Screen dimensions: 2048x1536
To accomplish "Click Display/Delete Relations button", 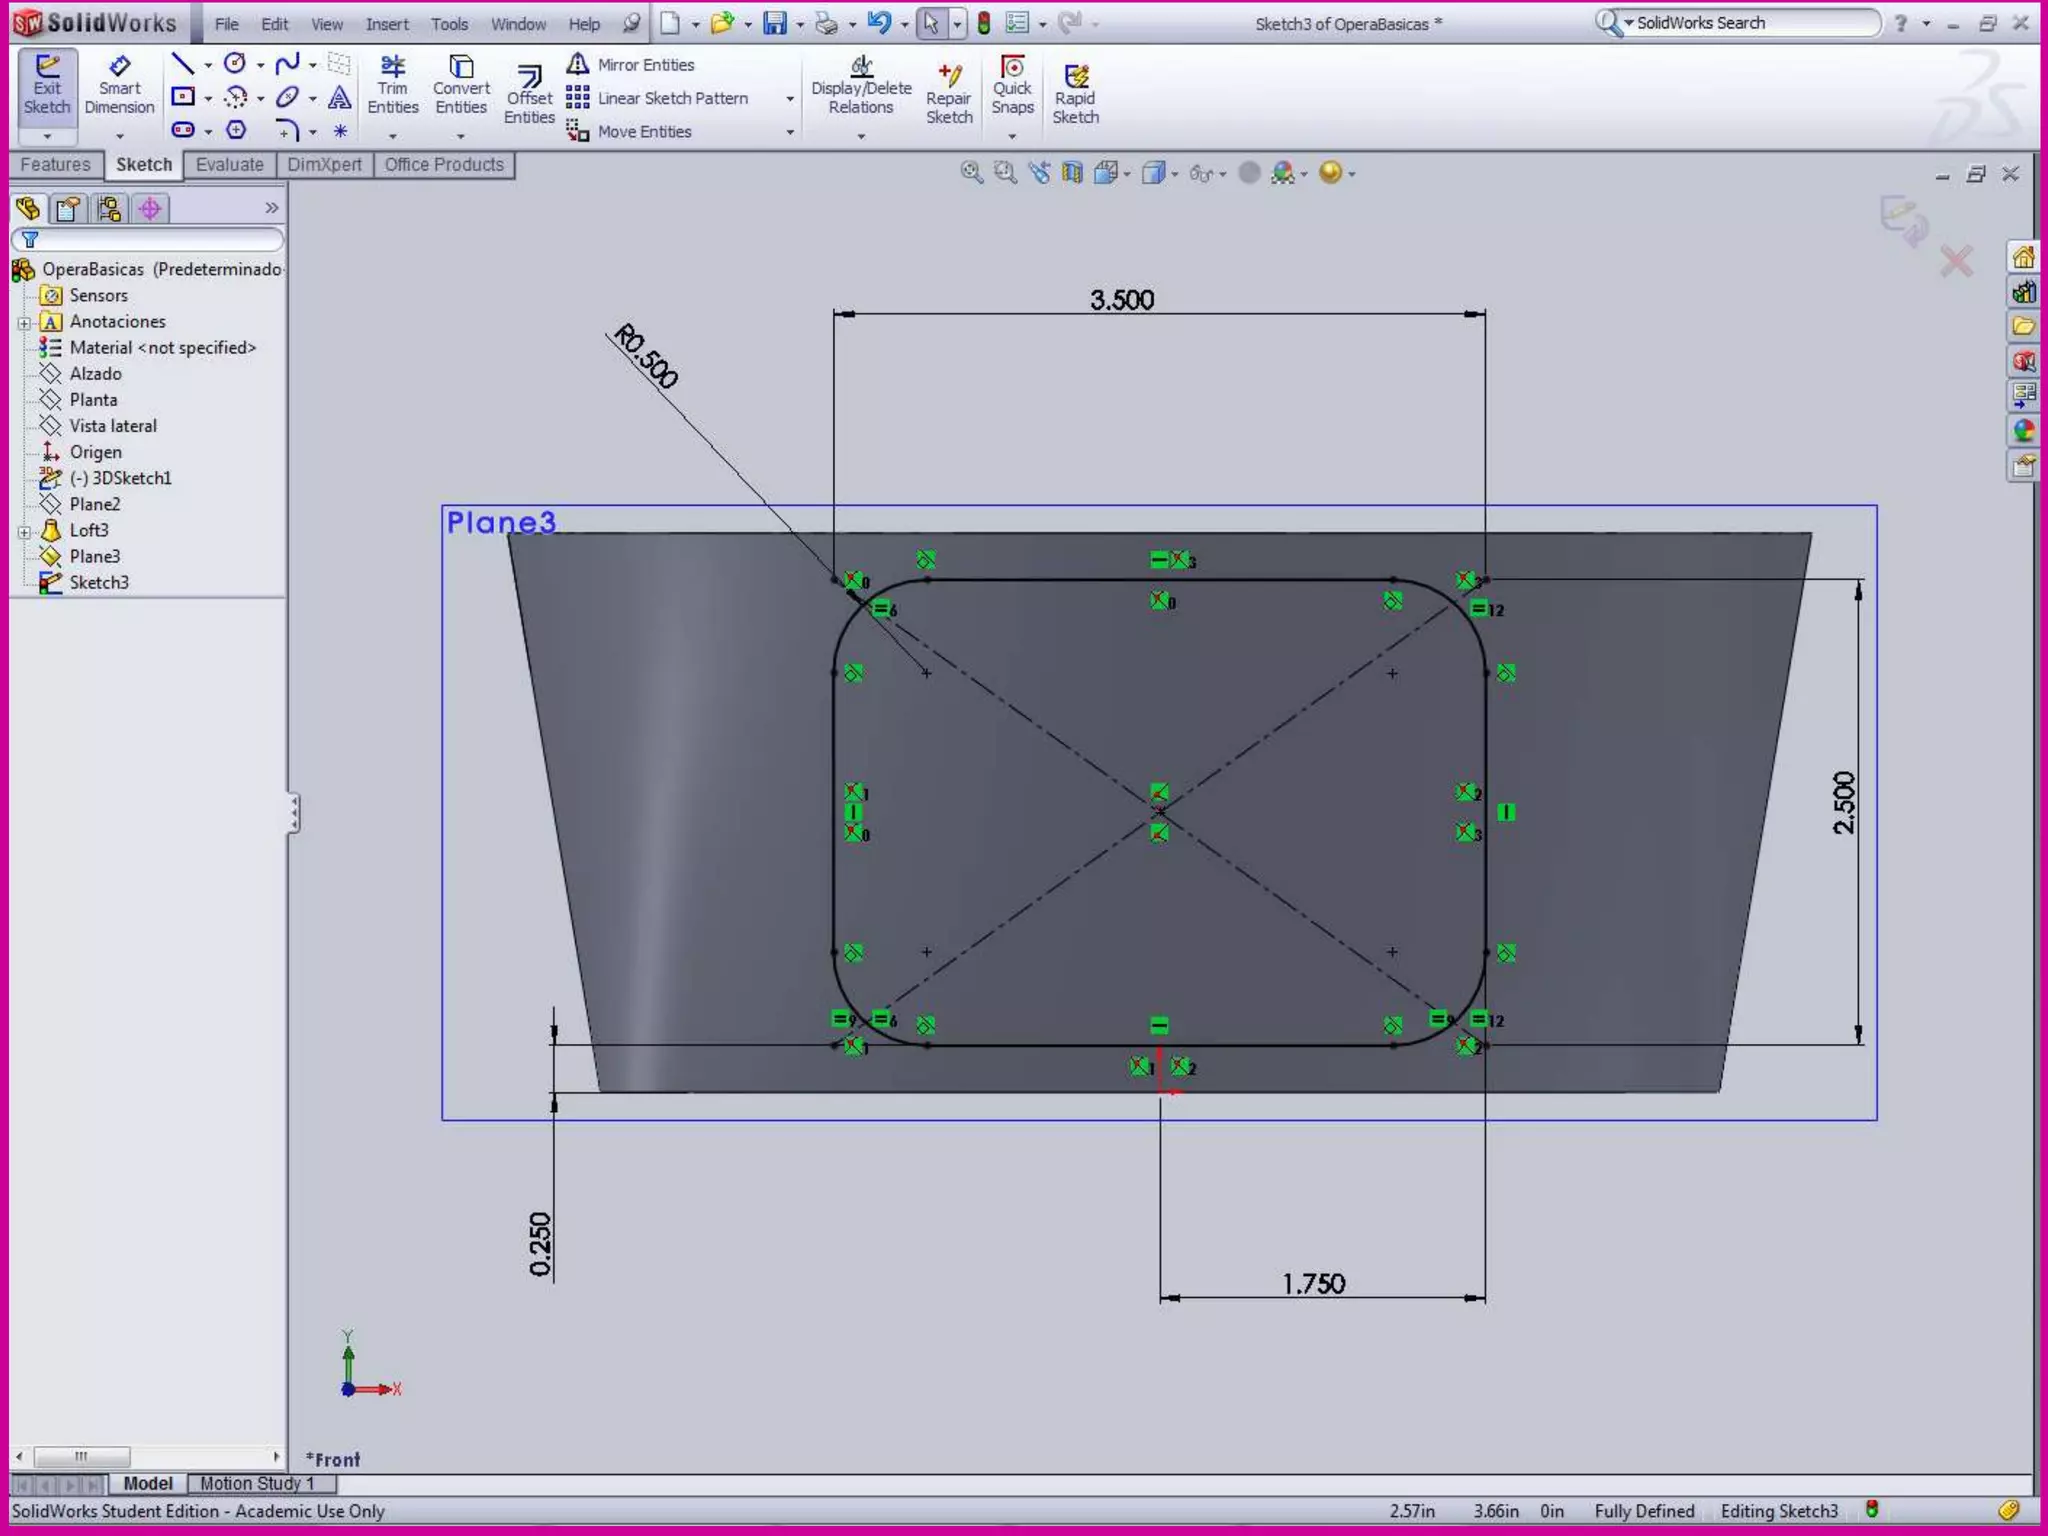I will [861, 87].
